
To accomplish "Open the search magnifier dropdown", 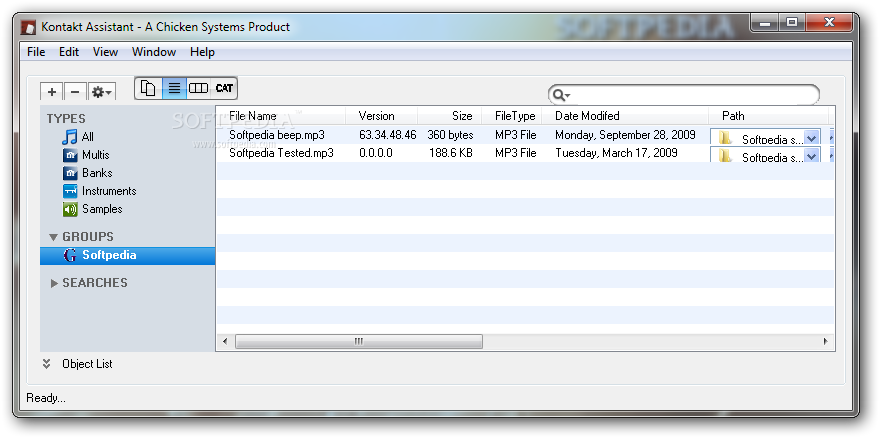I will [561, 95].
